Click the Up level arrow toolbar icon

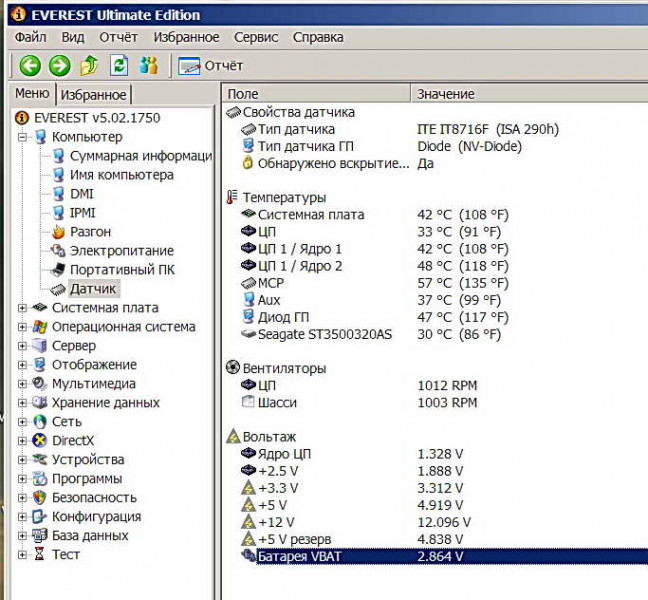89,66
